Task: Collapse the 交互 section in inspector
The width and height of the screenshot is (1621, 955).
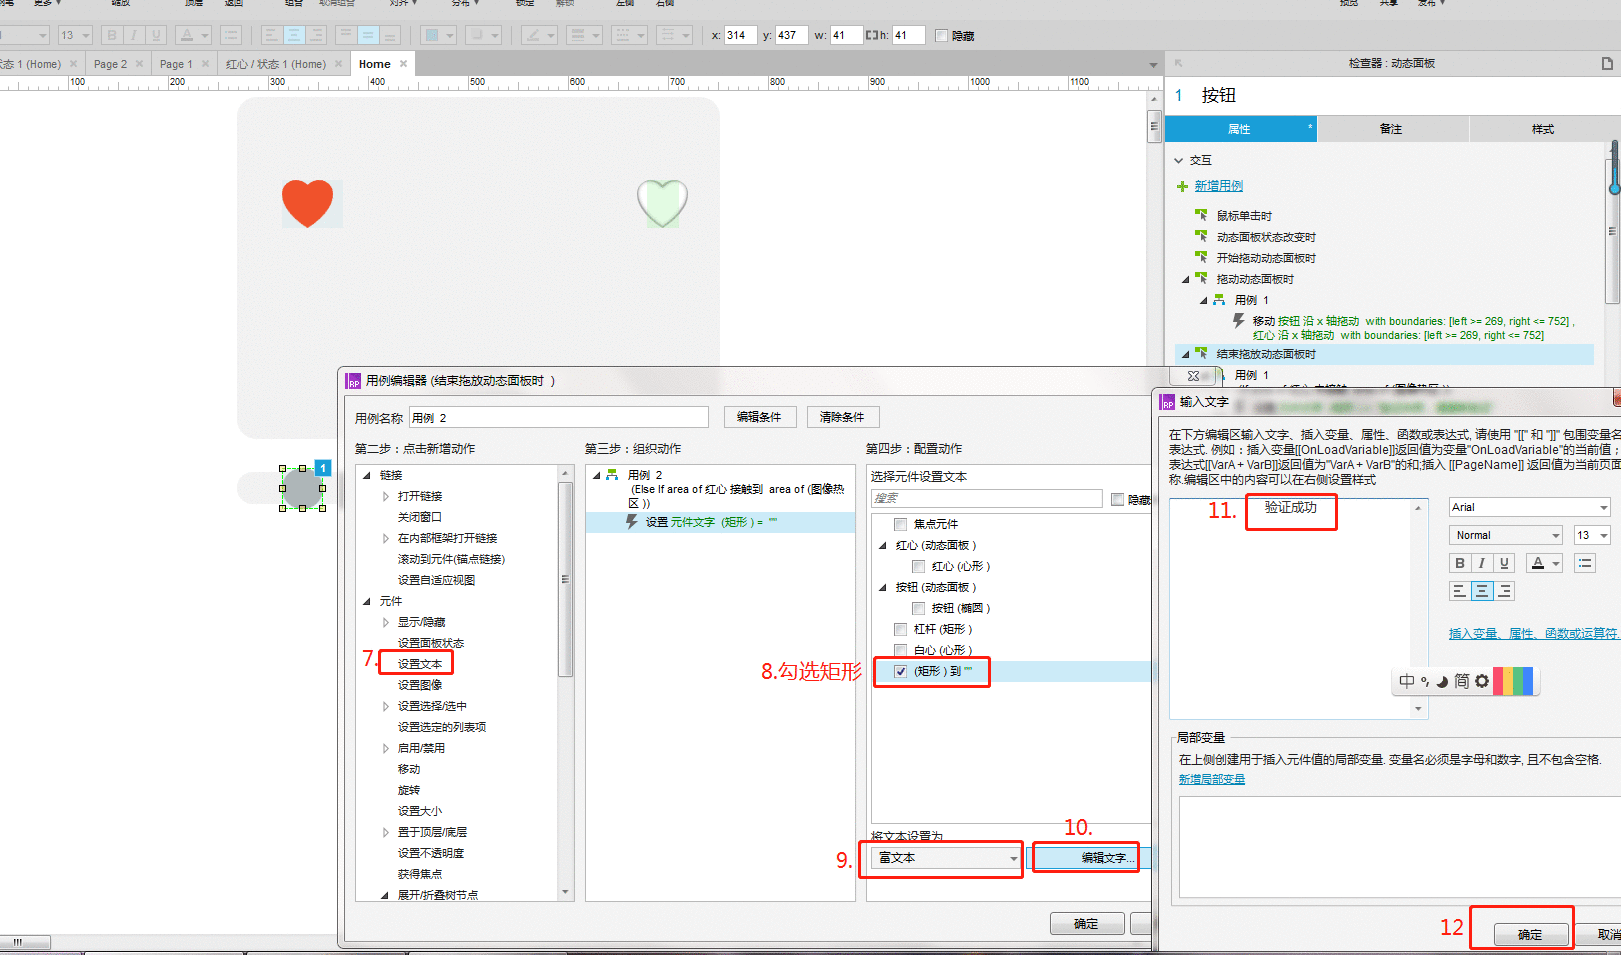Action: click(1179, 160)
